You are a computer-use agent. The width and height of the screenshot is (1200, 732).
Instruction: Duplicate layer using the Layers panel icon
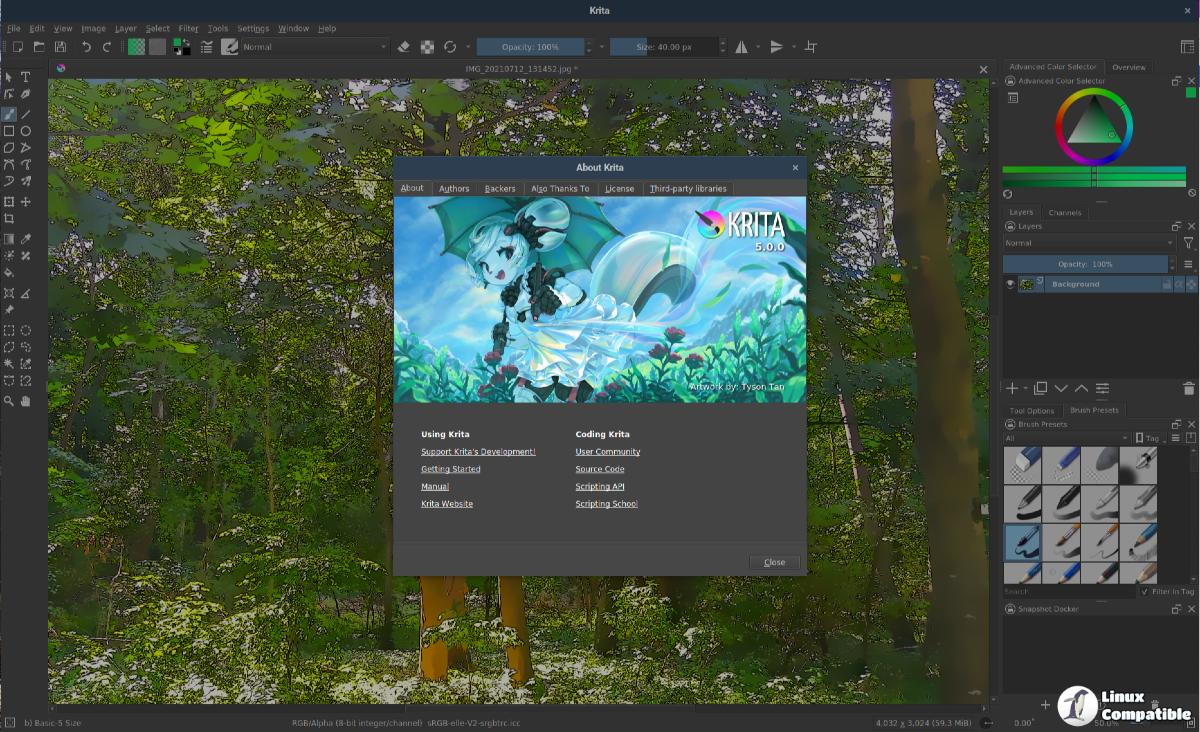[1040, 388]
